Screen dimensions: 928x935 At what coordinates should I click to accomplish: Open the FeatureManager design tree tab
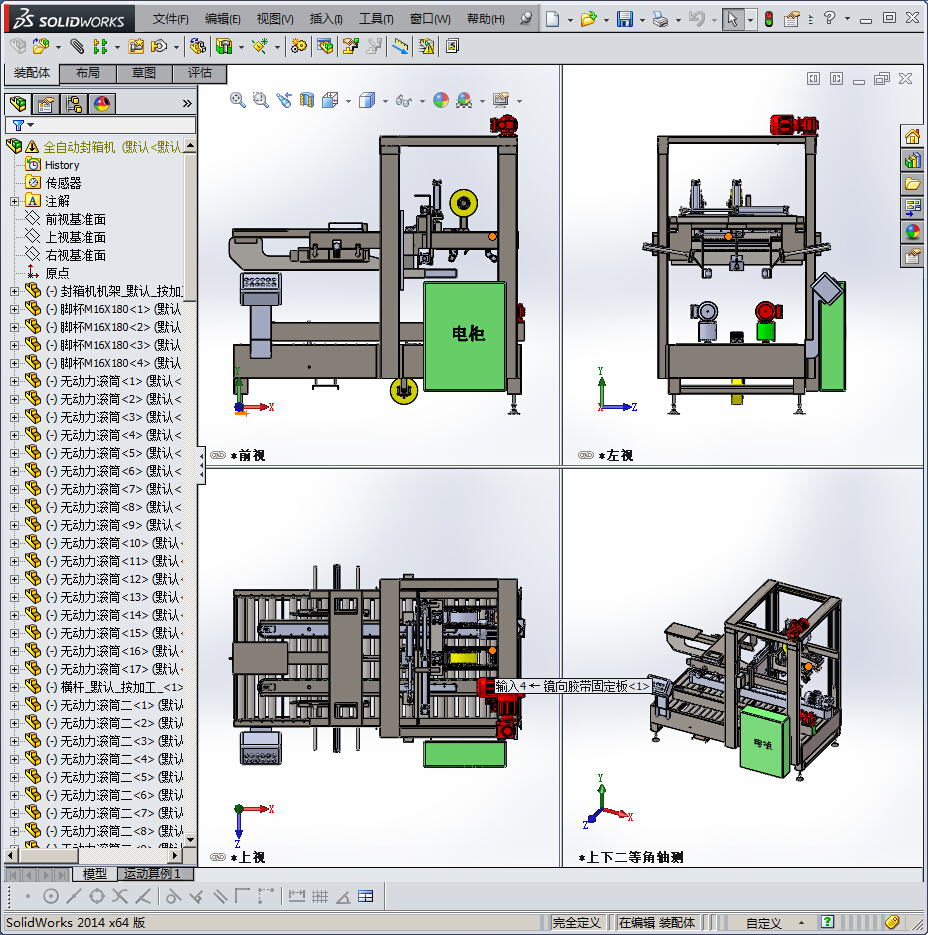pyautogui.click(x=18, y=104)
